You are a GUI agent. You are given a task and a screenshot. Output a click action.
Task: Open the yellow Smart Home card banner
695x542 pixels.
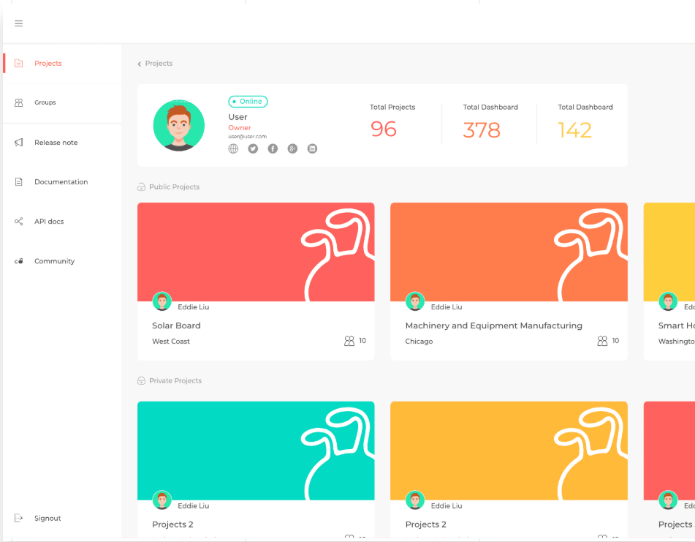tap(669, 252)
